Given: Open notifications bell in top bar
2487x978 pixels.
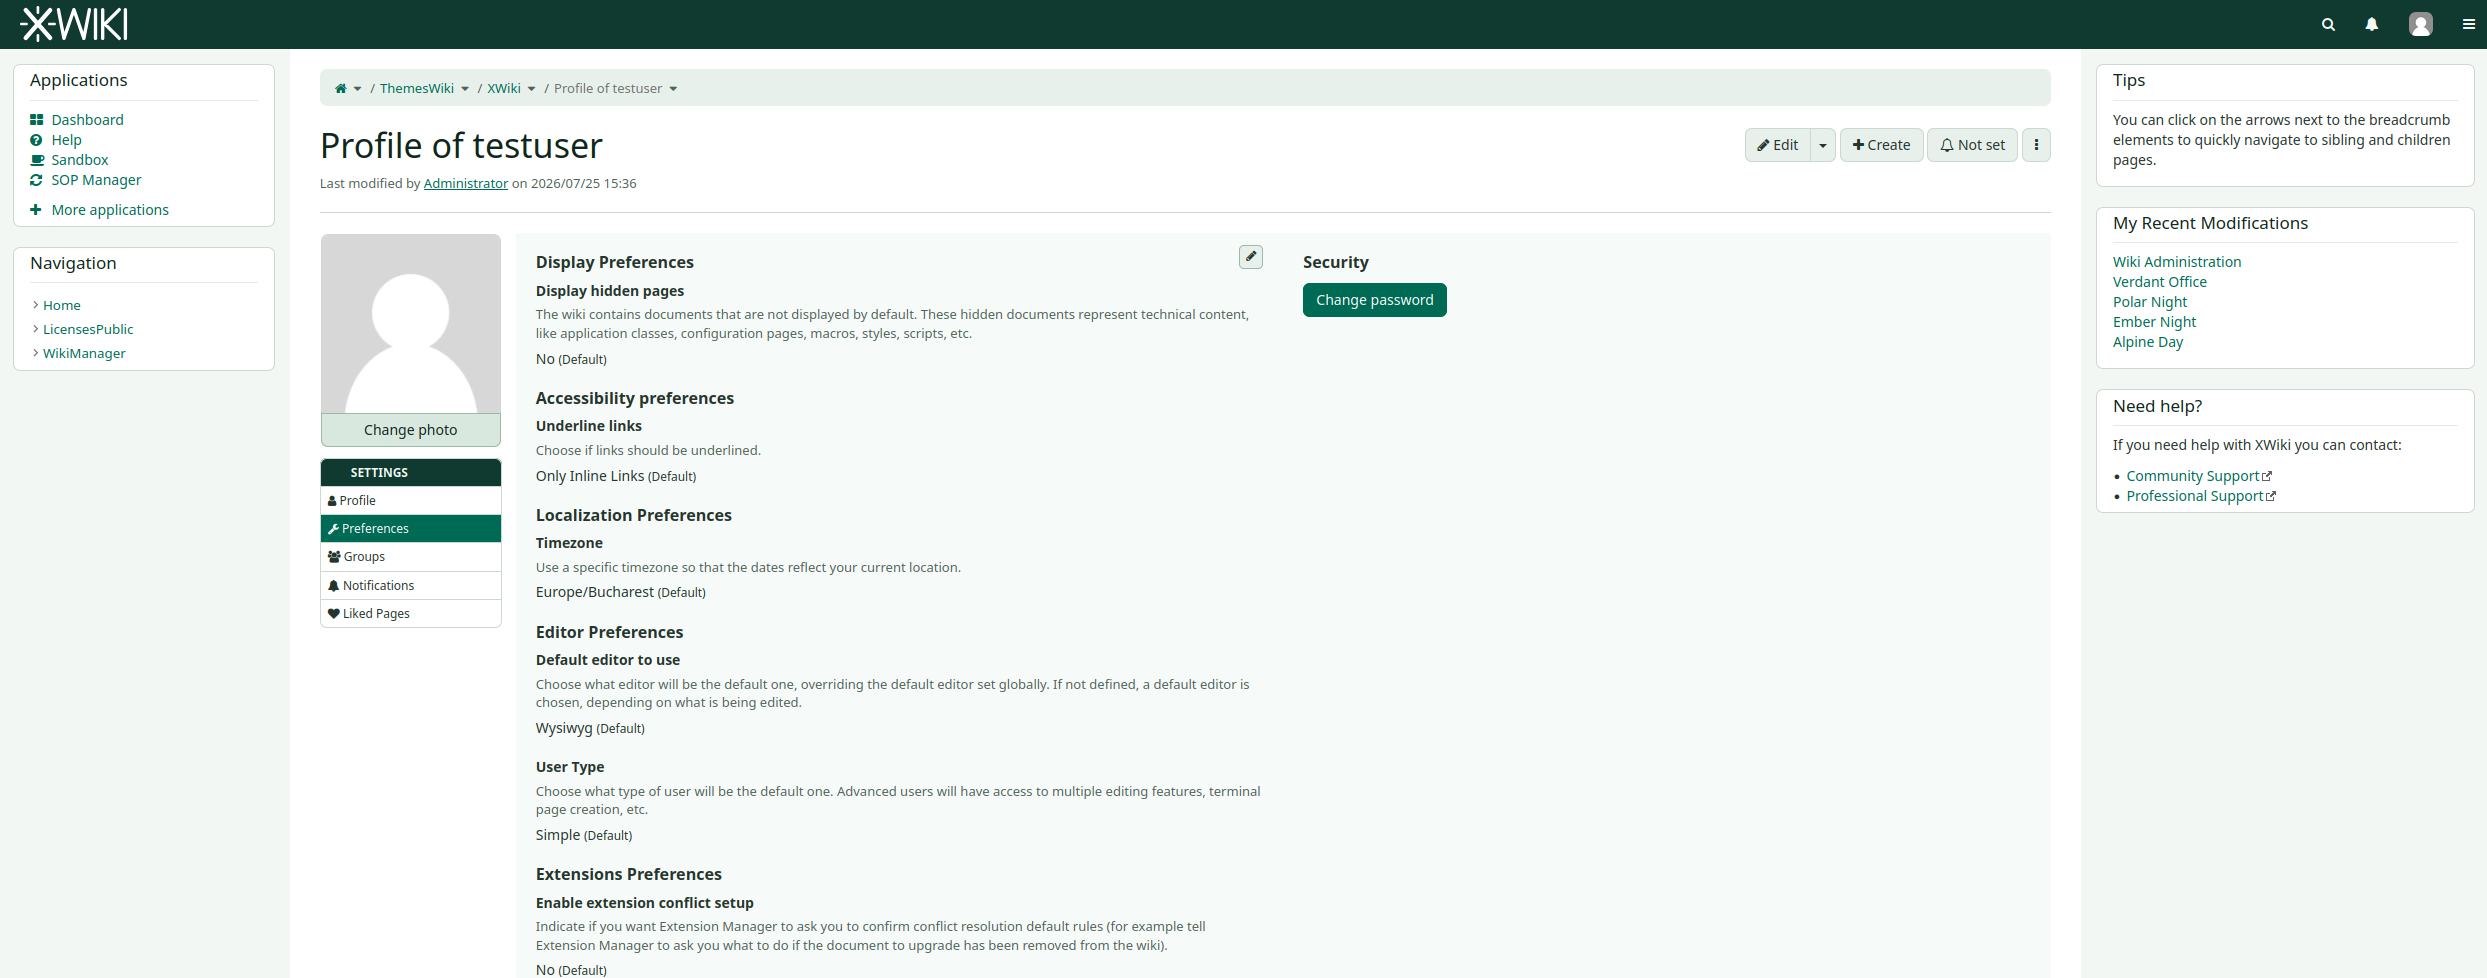Looking at the screenshot, I should (x=2372, y=24).
